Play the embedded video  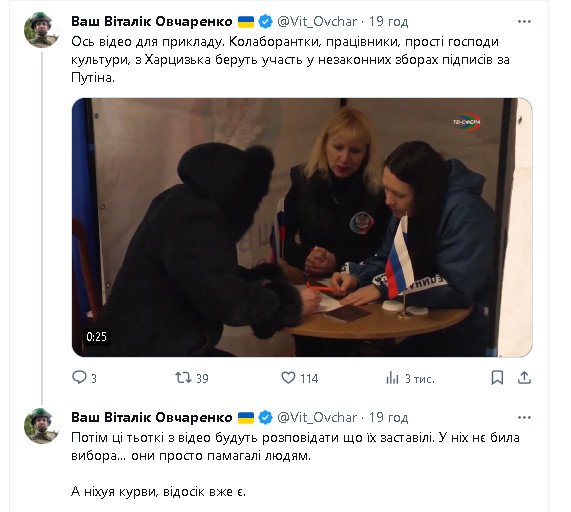pos(302,227)
